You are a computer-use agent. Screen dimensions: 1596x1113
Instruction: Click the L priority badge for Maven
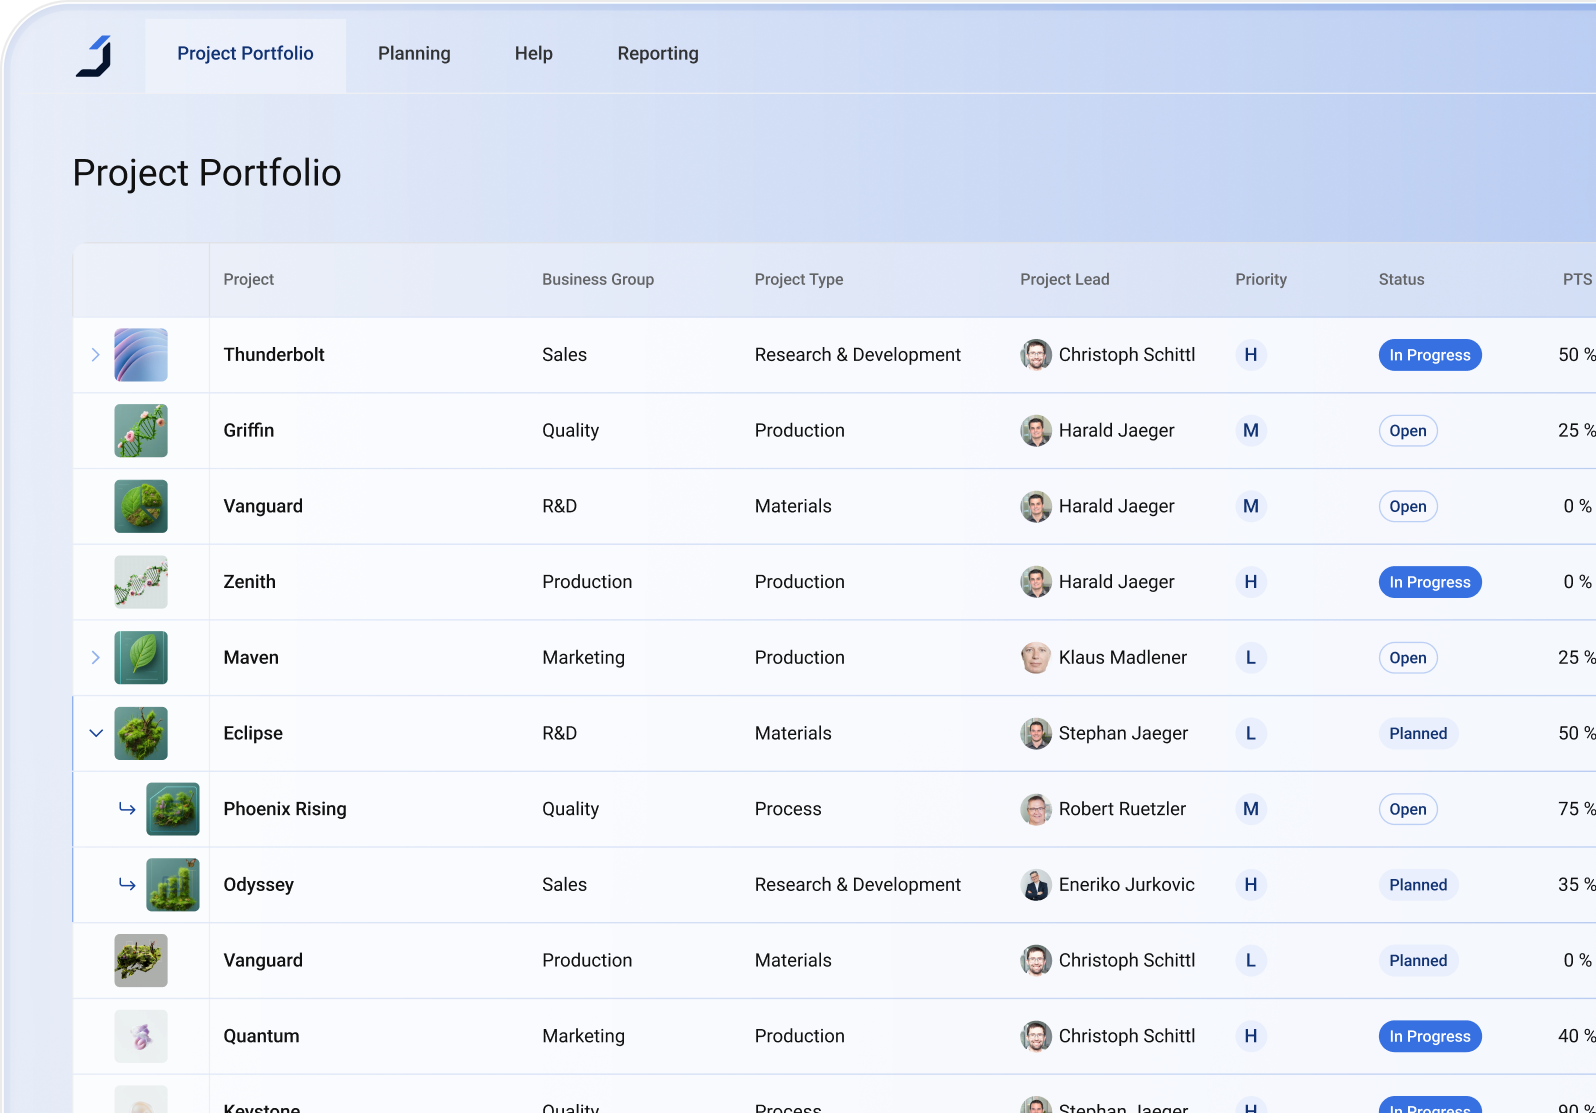[x=1251, y=658]
